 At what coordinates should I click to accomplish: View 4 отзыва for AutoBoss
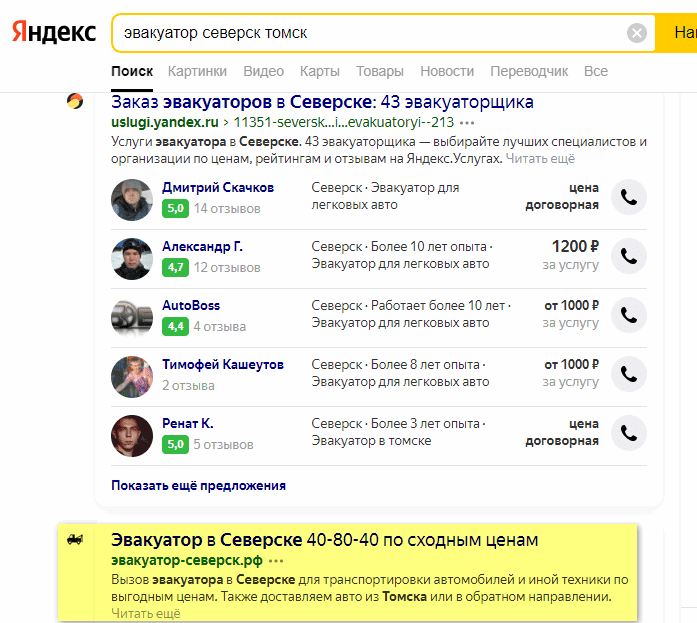[220, 327]
